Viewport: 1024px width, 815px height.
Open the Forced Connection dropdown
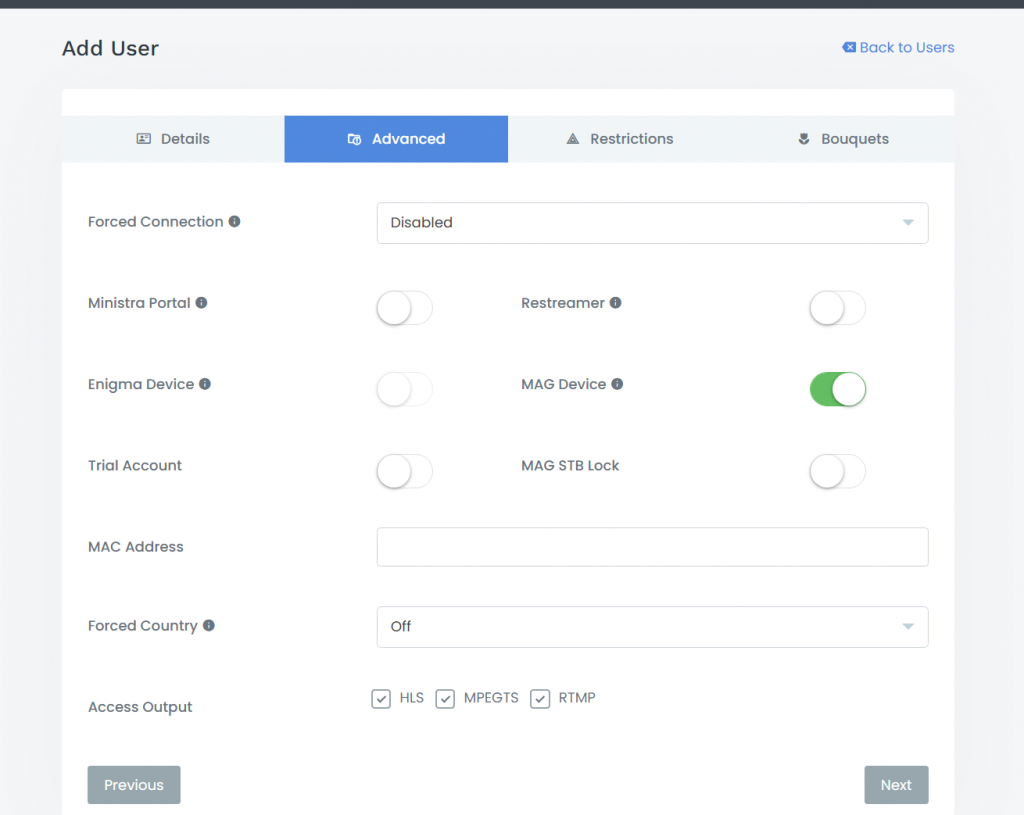tap(652, 223)
